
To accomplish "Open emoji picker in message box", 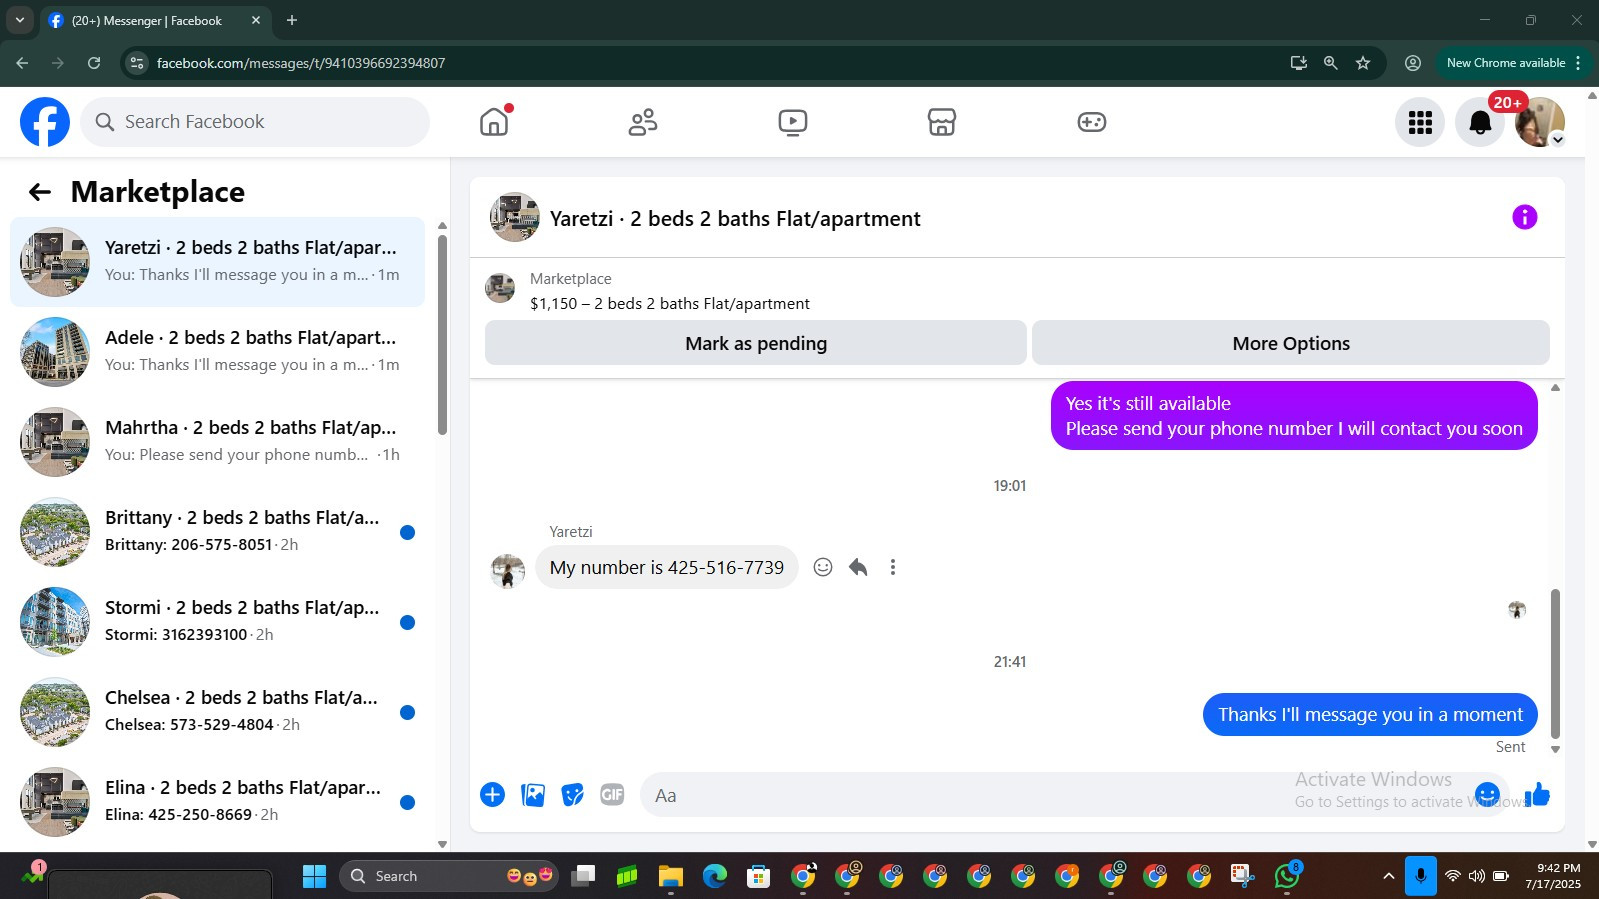I will pyautogui.click(x=1487, y=795).
